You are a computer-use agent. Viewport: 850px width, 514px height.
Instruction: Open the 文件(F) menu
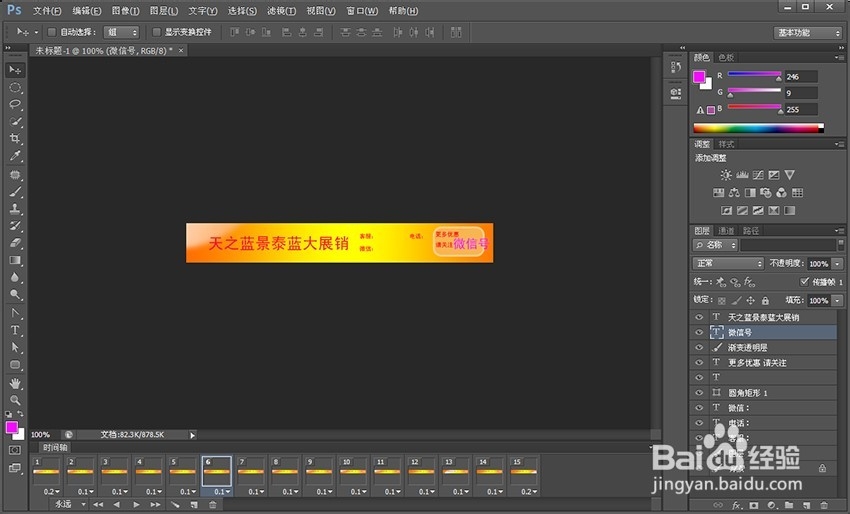tap(47, 11)
